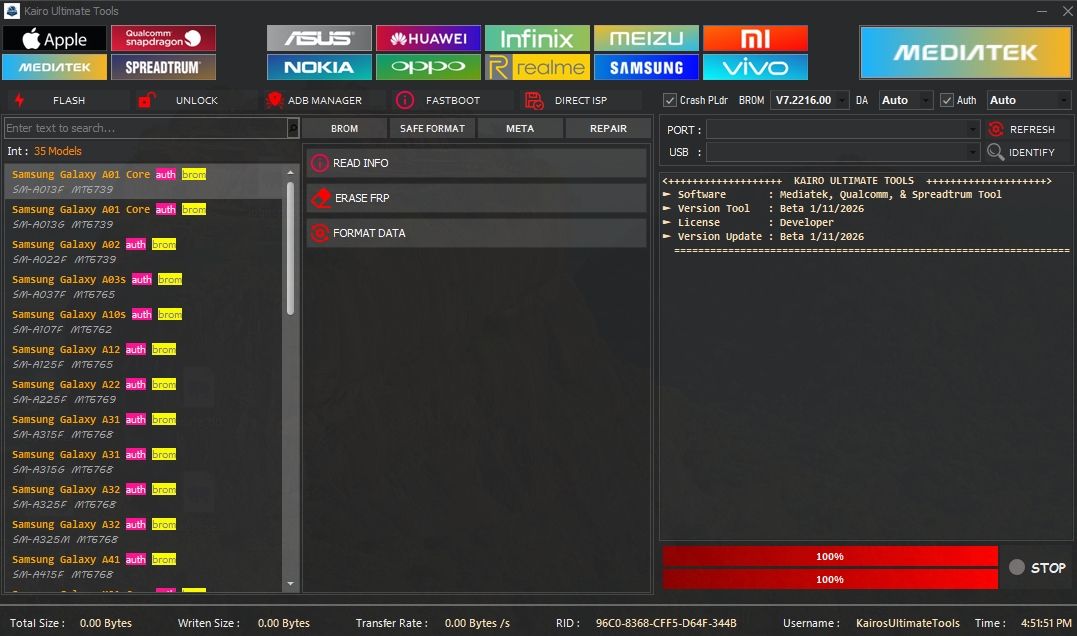Pick the Samsung brand tile
Image resolution: width=1077 pixels, height=636 pixels.
(646, 68)
